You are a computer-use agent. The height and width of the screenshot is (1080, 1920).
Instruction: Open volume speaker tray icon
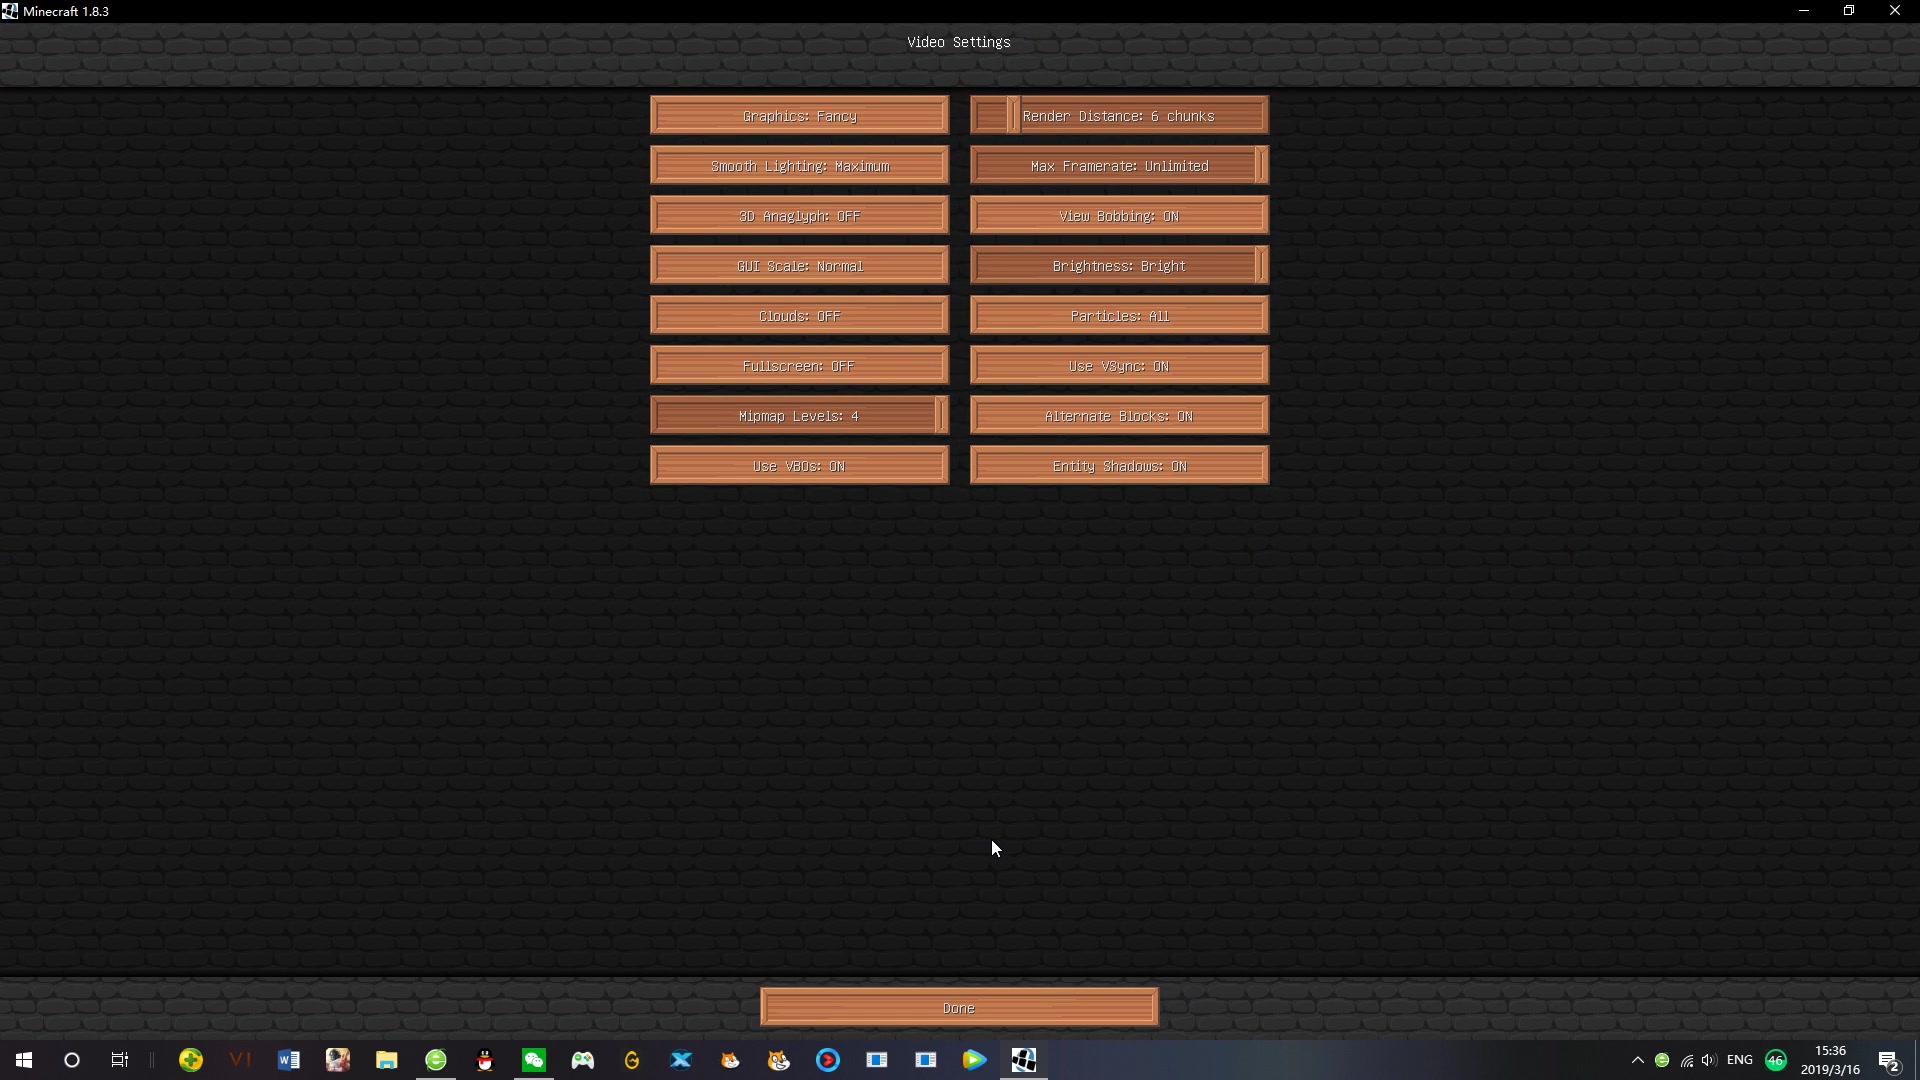coord(1709,1060)
